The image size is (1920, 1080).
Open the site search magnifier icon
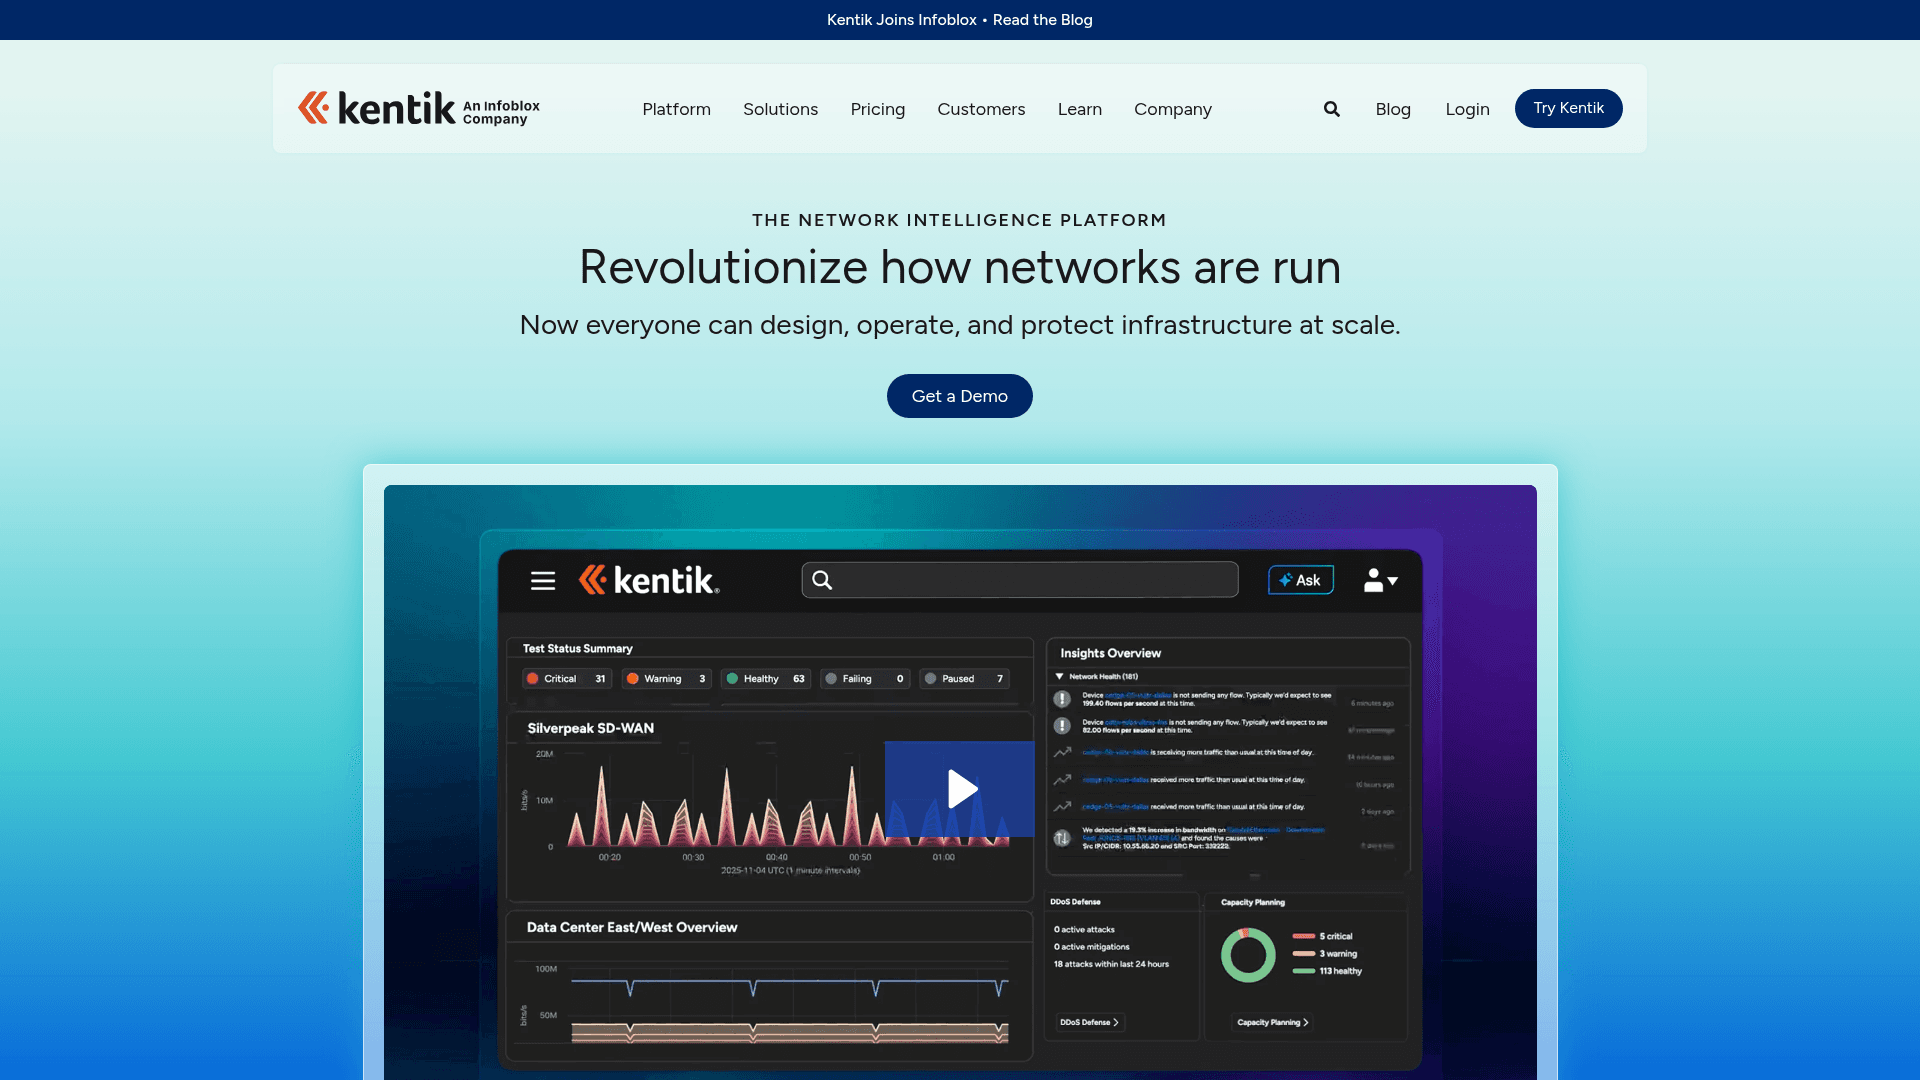[1331, 109]
